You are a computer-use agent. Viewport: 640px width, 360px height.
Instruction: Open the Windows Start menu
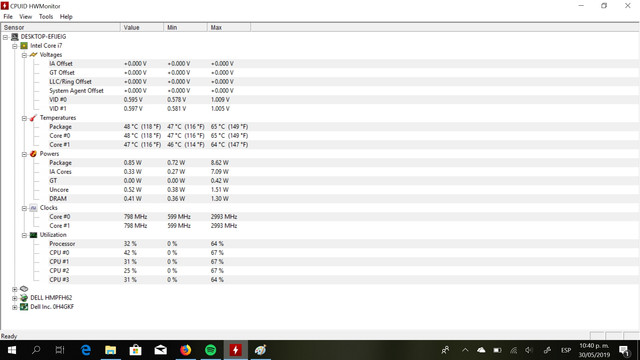(11, 350)
